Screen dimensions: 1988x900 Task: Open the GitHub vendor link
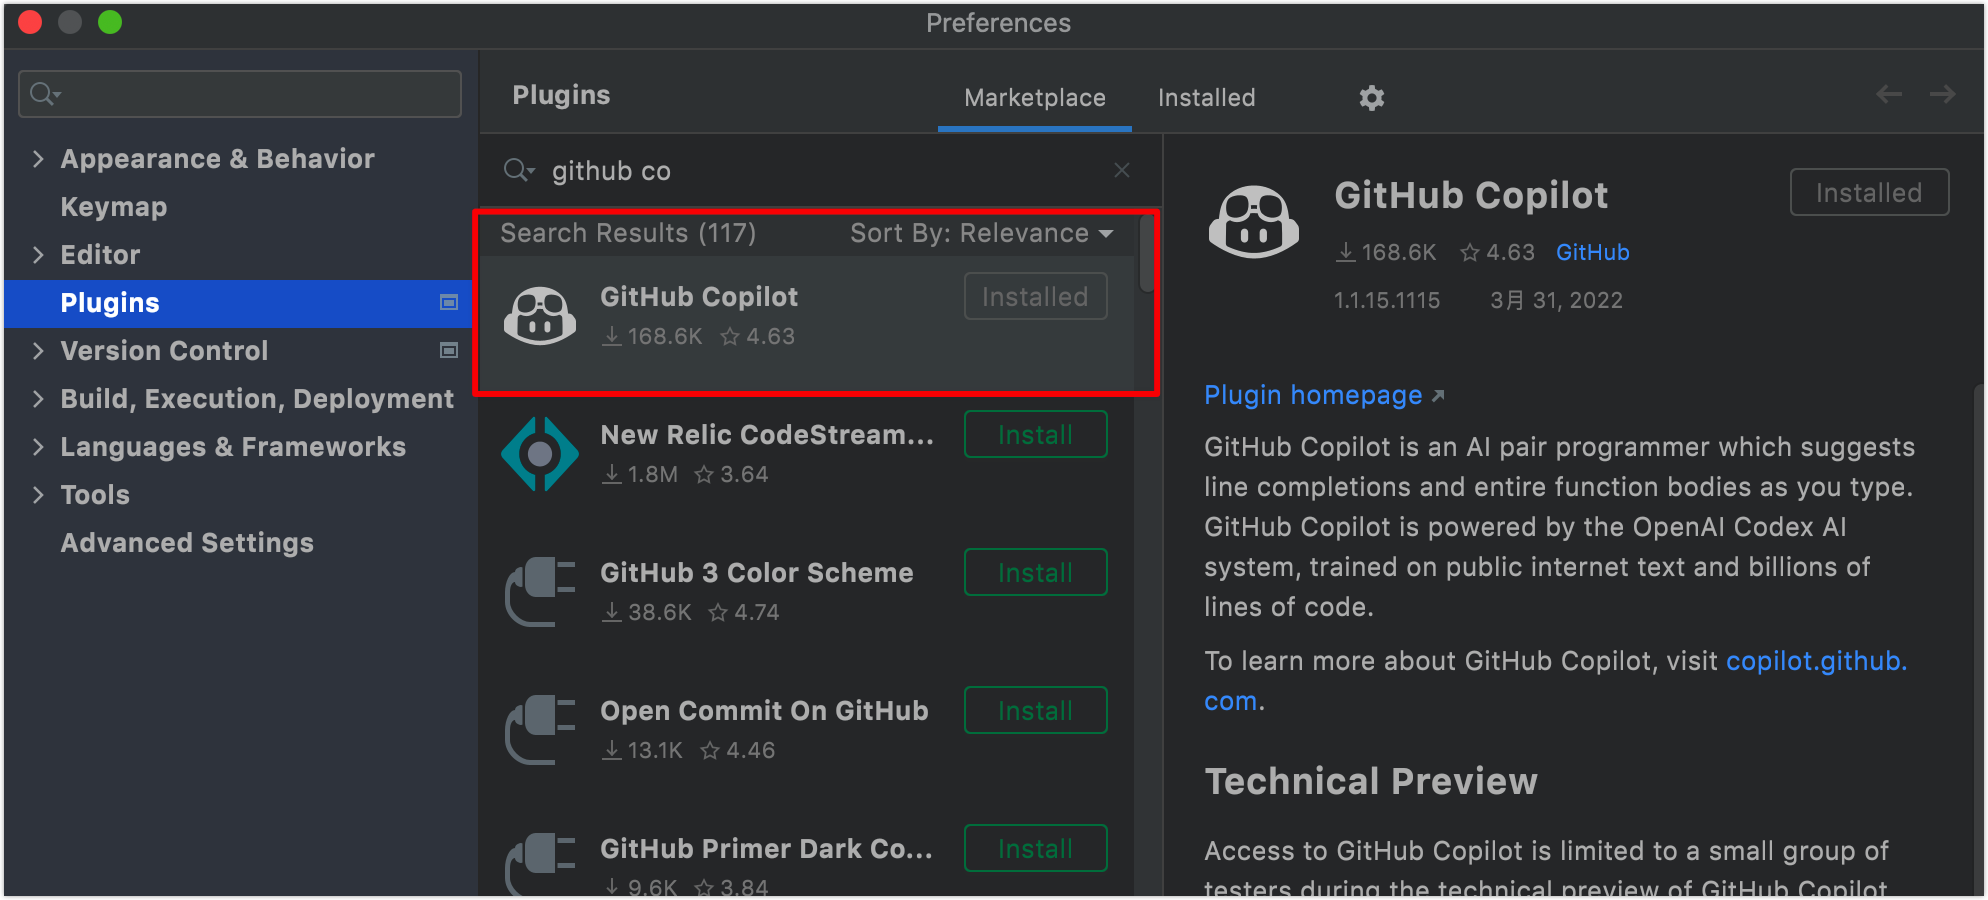[x=1592, y=252]
